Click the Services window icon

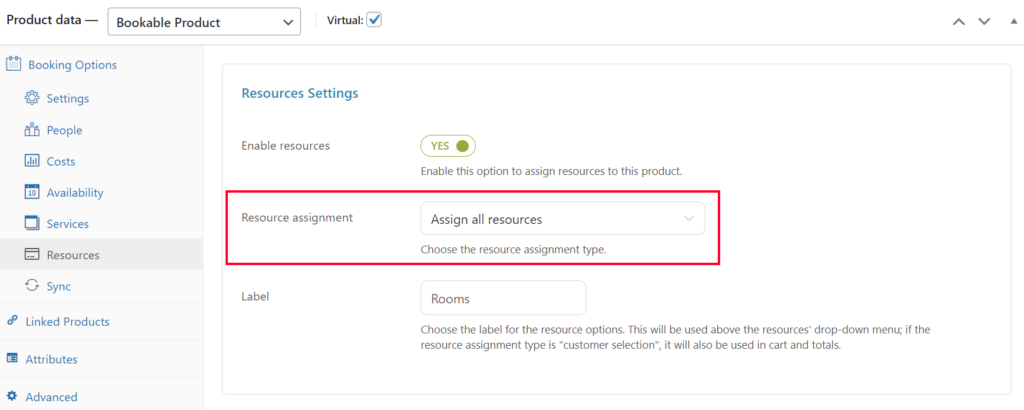[32, 223]
